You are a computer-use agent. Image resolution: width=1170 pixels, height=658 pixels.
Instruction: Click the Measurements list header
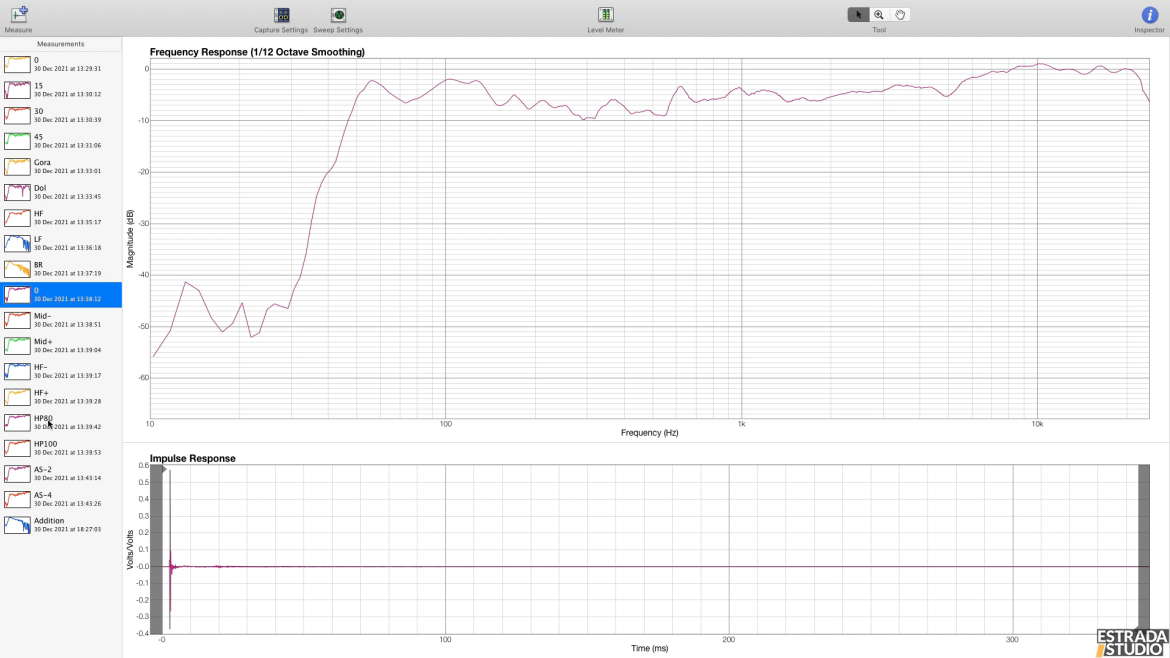[60, 44]
